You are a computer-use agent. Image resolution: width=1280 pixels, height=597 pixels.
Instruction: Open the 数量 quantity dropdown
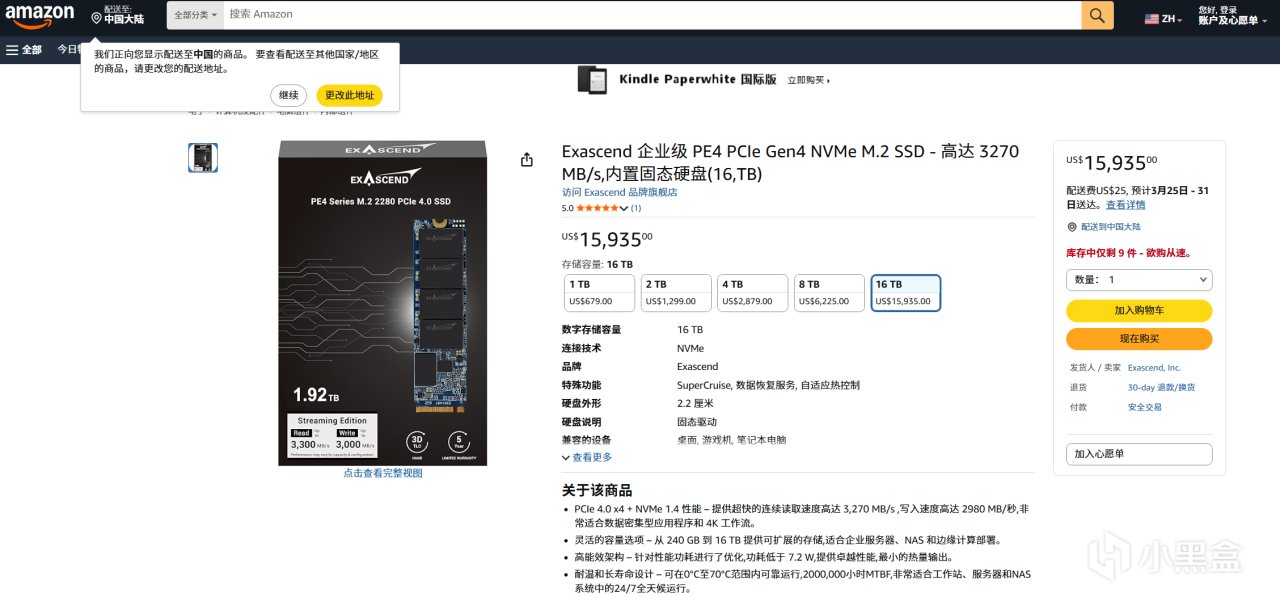pyautogui.click(x=1139, y=280)
